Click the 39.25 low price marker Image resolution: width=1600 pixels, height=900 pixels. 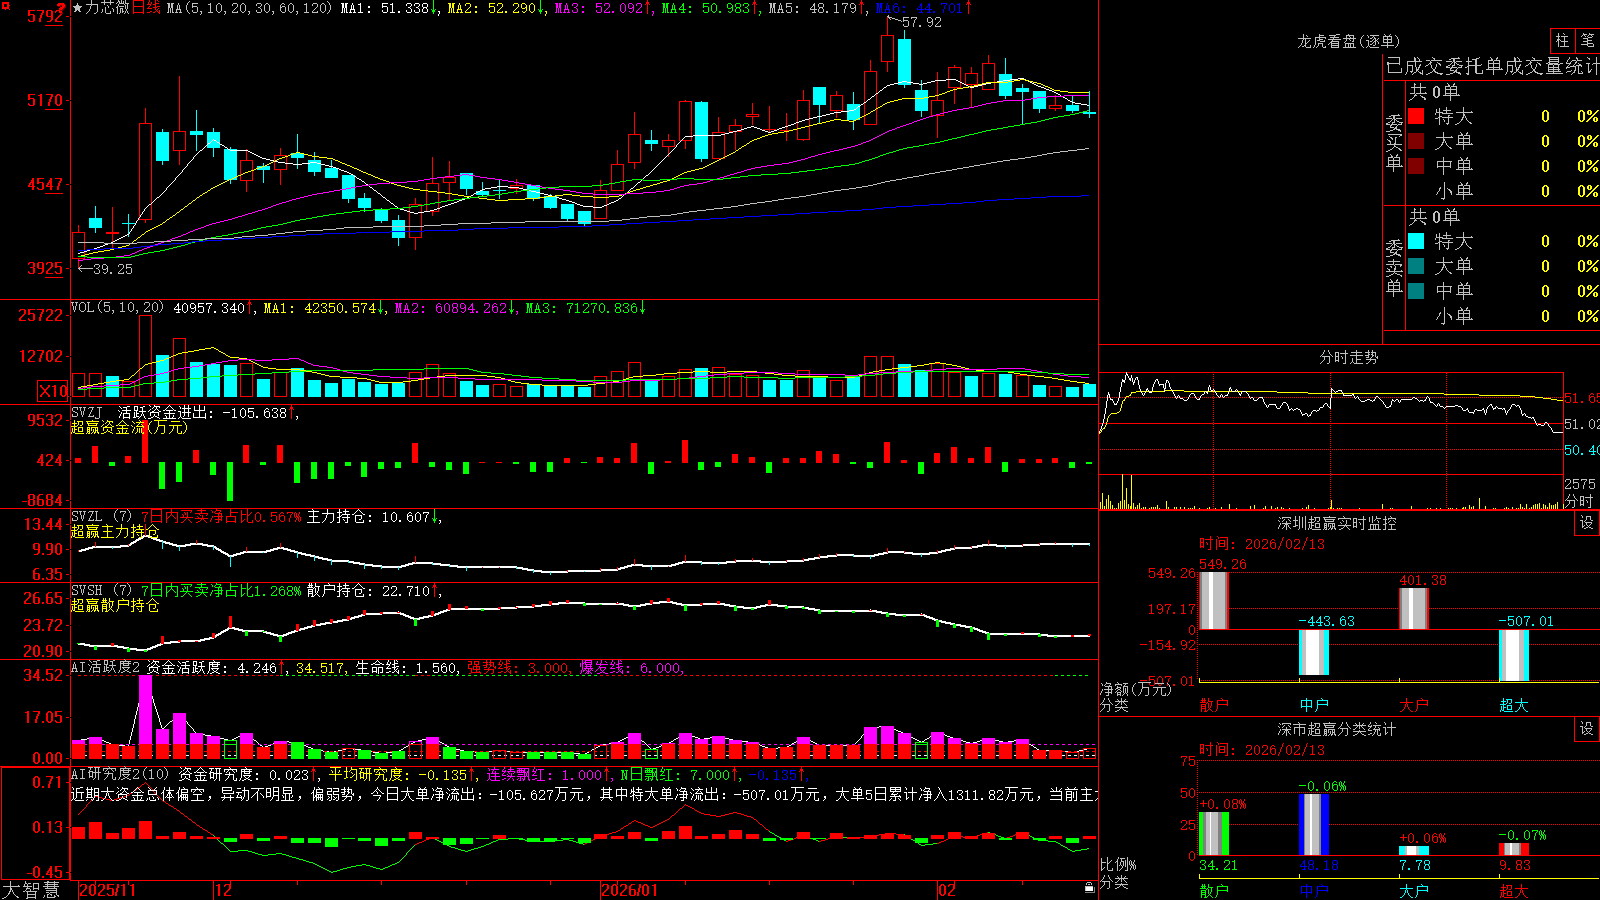112,269
